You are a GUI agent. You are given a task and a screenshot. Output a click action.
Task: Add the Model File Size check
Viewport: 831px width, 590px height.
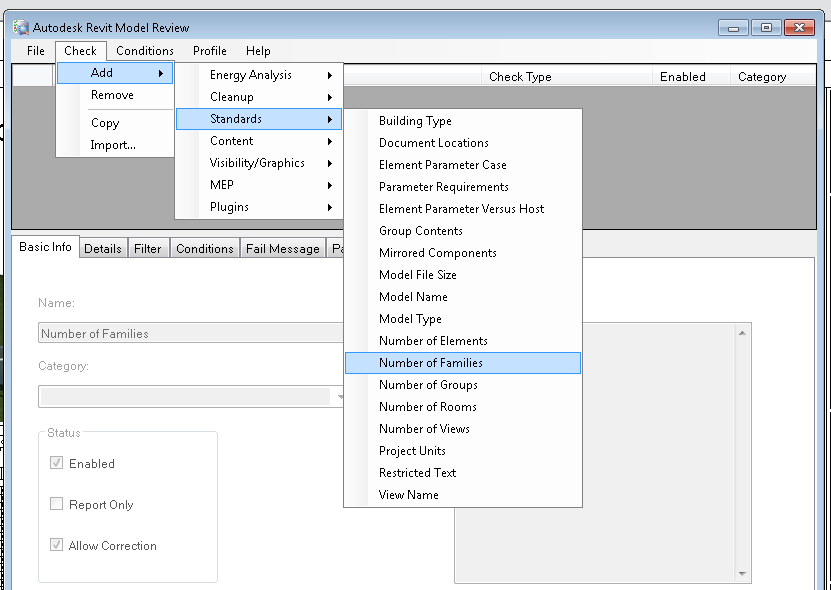(x=463, y=275)
